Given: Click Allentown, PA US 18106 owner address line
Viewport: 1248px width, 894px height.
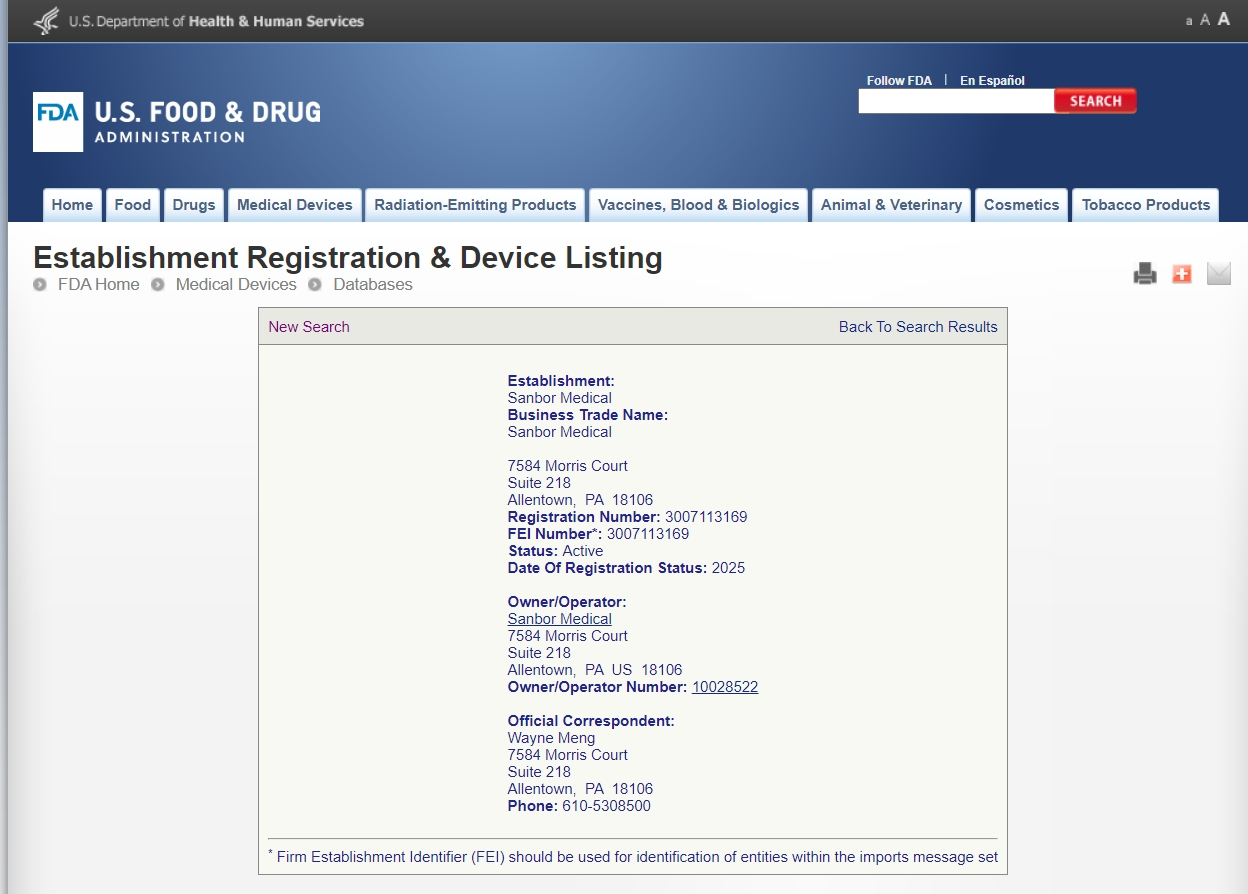Looking at the screenshot, I should (x=595, y=670).
